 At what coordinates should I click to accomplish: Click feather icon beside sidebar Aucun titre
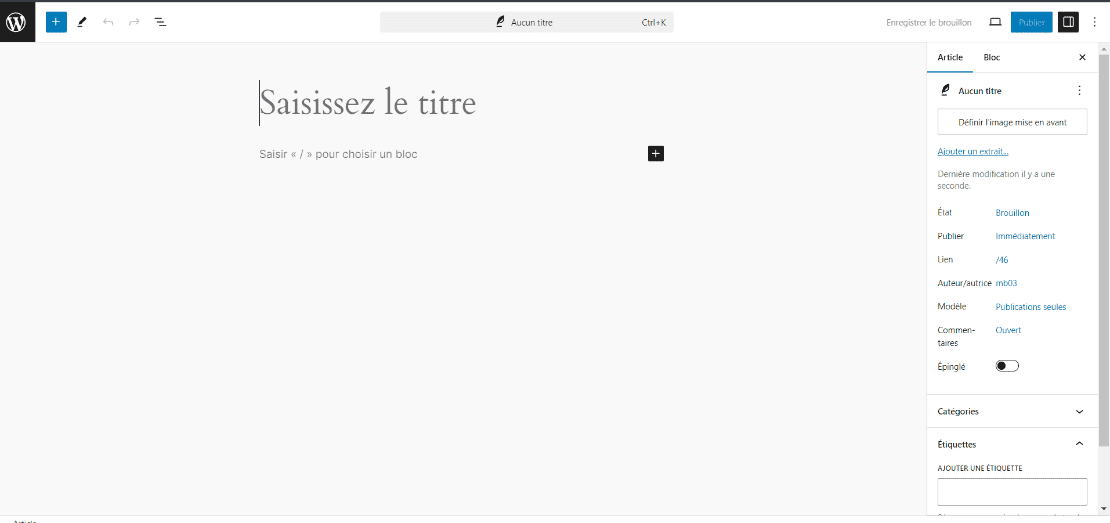click(944, 91)
